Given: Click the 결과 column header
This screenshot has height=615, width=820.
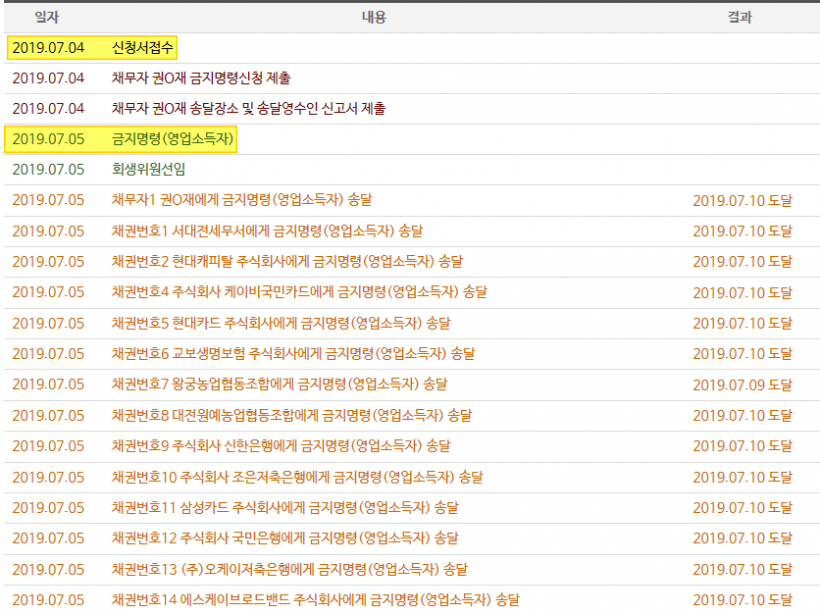Looking at the screenshot, I should 739,17.
